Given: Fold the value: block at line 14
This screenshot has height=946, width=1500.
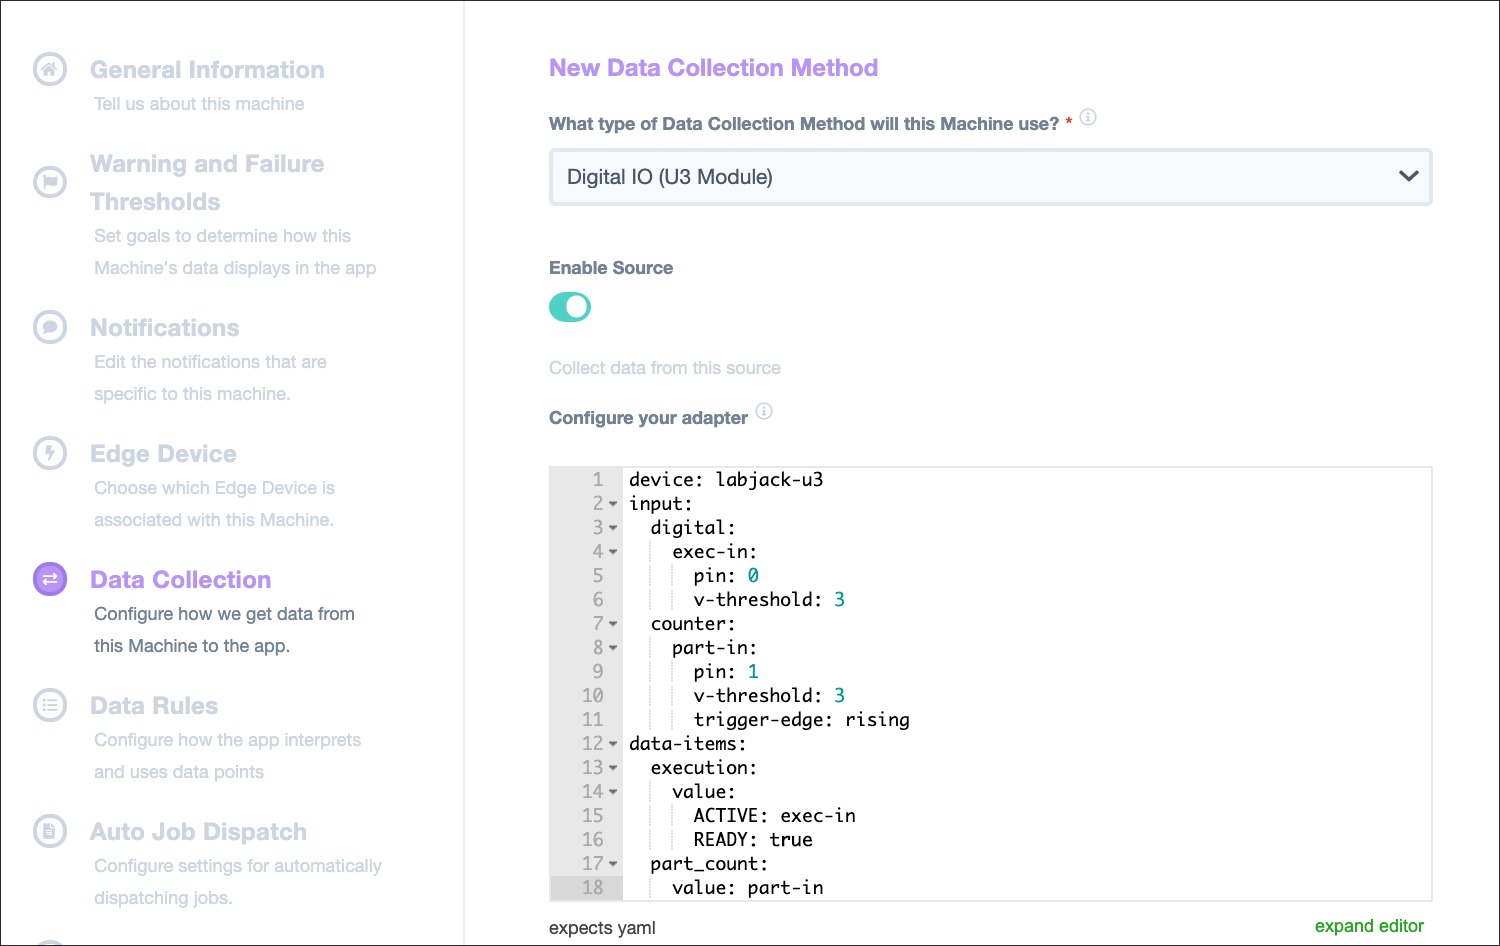Looking at the screenshot, I should pos(613,792).
